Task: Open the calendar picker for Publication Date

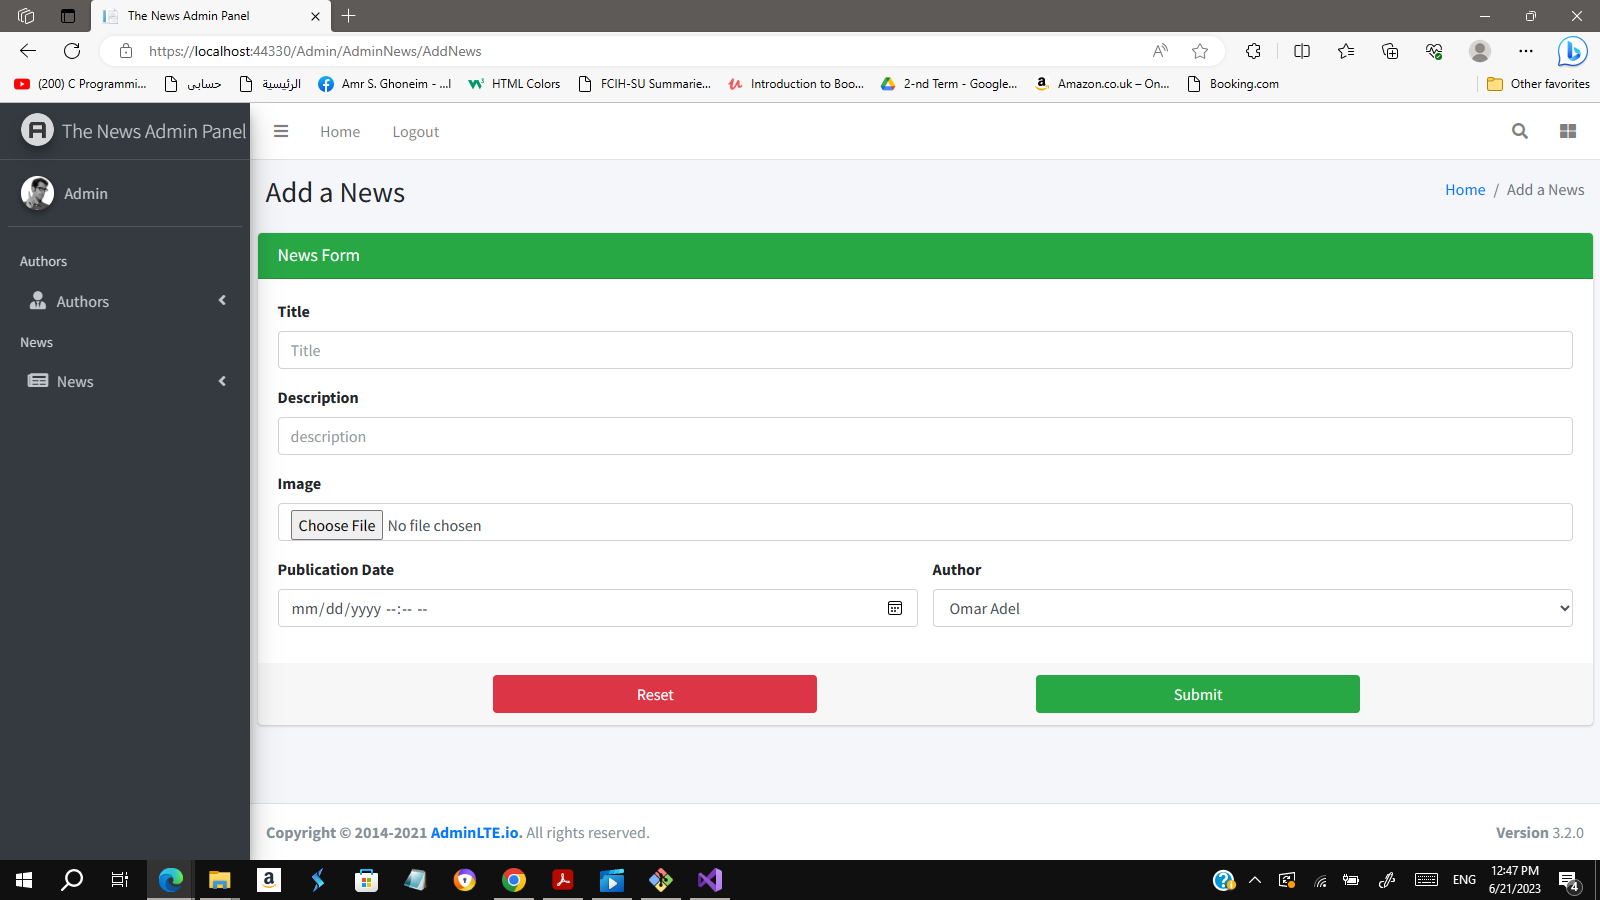Action: (x=894, y=607)
